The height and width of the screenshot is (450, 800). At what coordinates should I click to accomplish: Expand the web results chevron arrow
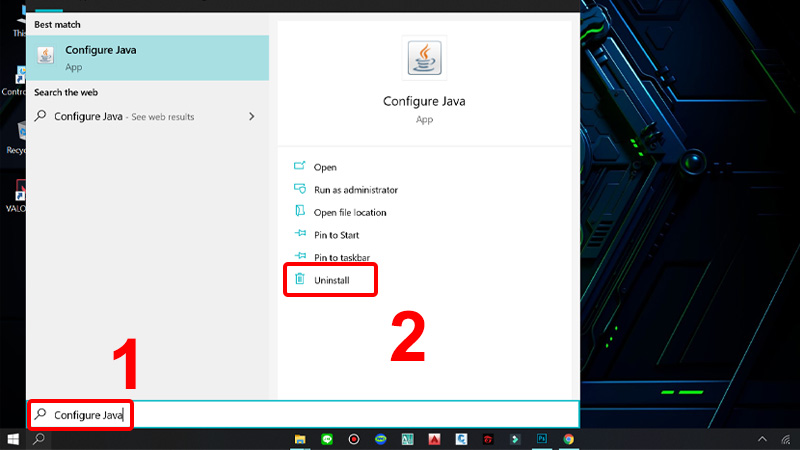[x=252, y=116]
